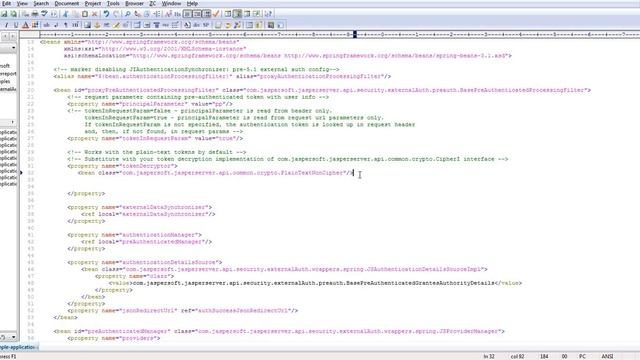The height and width of the screenshot is (360, 640).
Task: Click the 'ln 32' status bar entry
Action: (489, 356)
